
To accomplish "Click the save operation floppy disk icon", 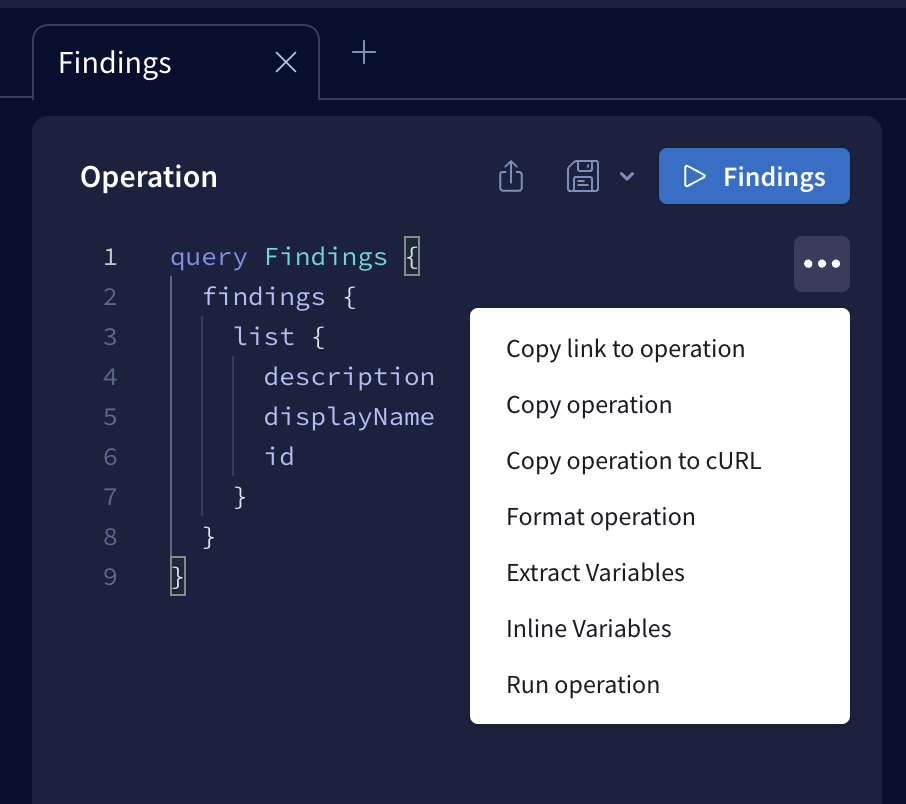I will tap(582, 176).
